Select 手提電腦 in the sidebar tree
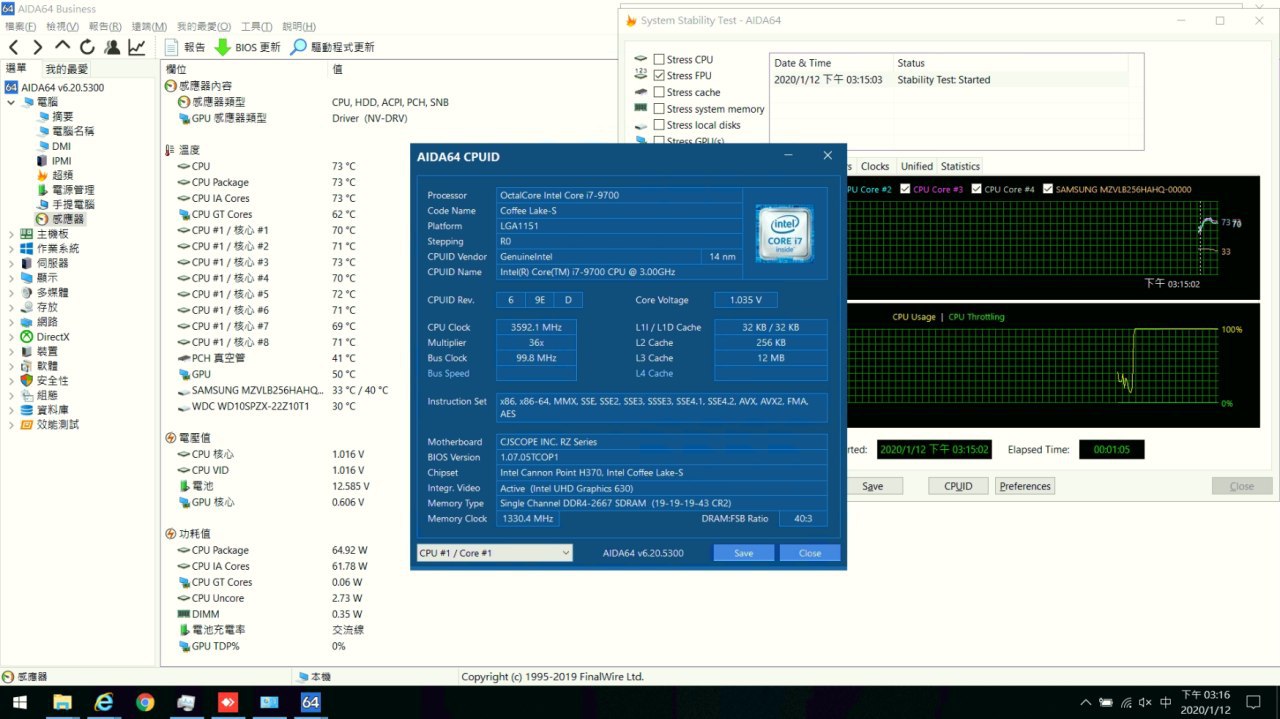 coord(72,204)
